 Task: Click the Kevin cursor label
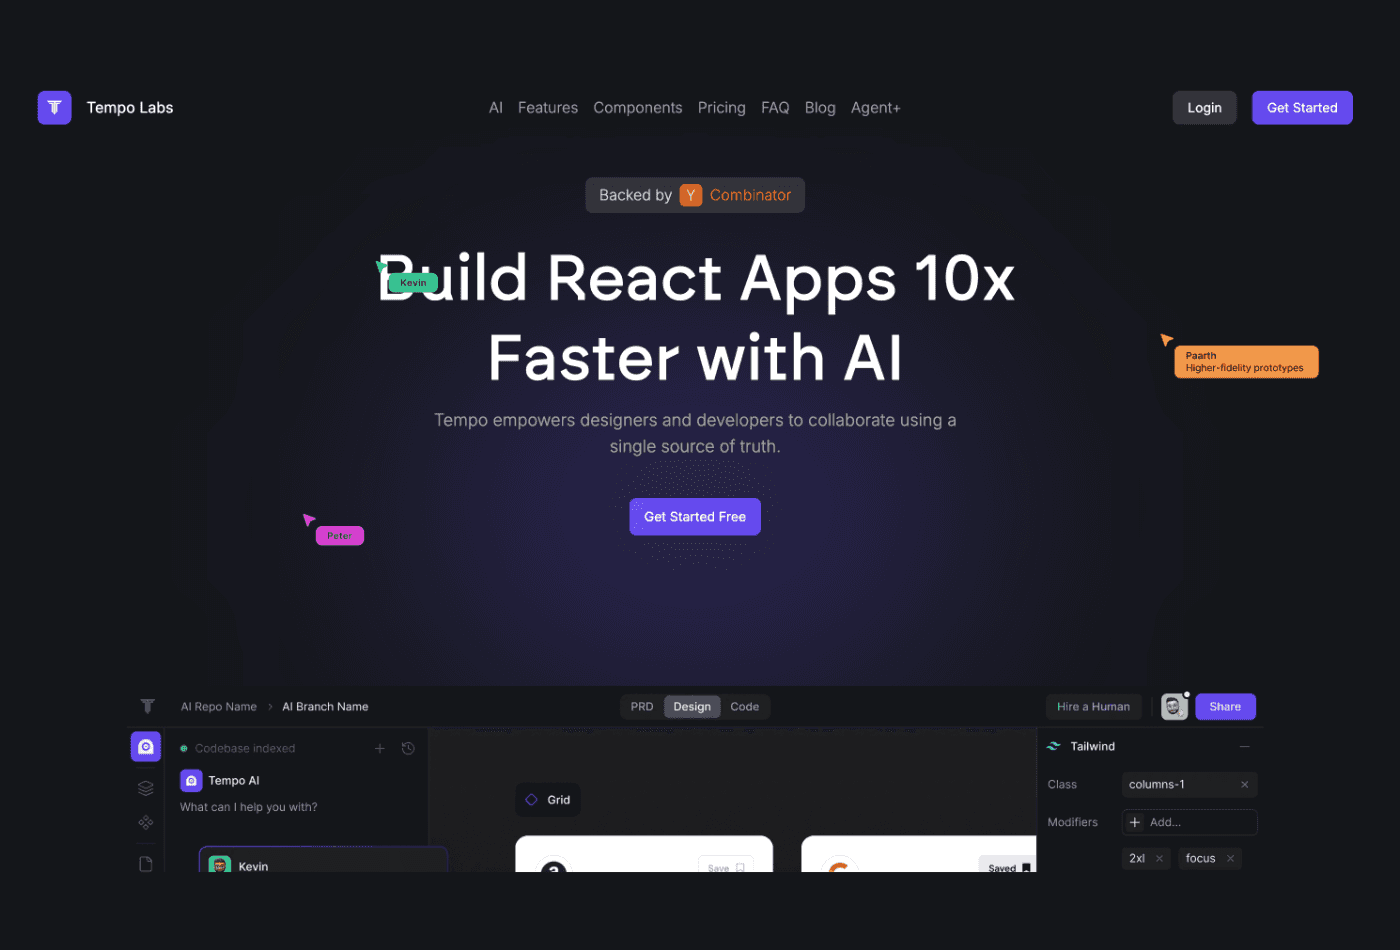[413, 283]
